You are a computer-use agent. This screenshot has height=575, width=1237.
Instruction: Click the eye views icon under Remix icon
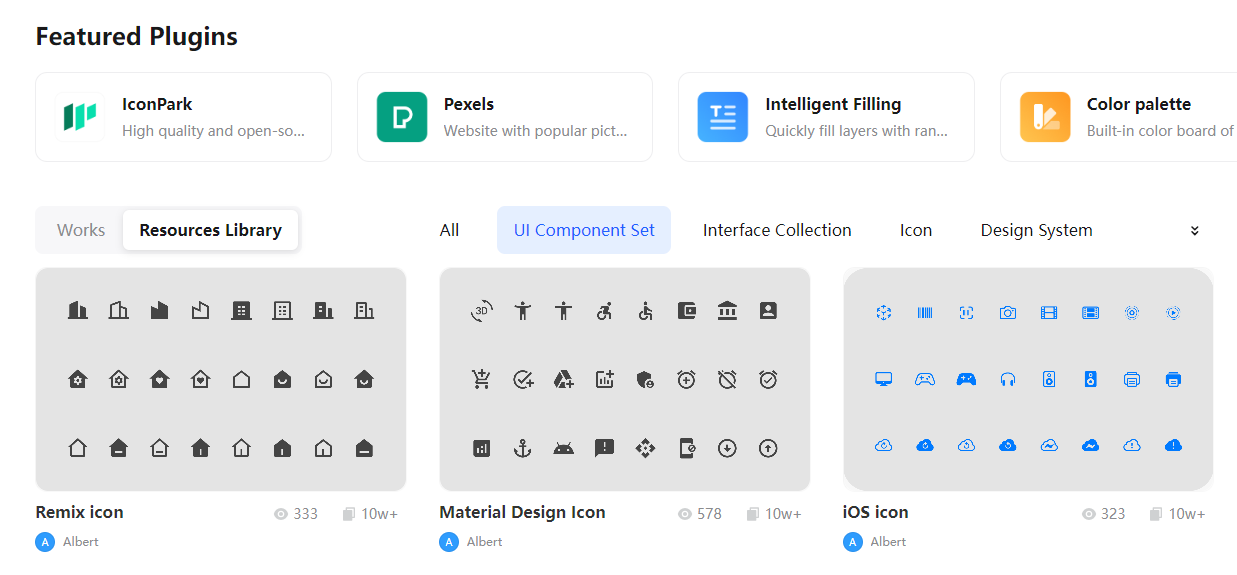tap(281, 514)
